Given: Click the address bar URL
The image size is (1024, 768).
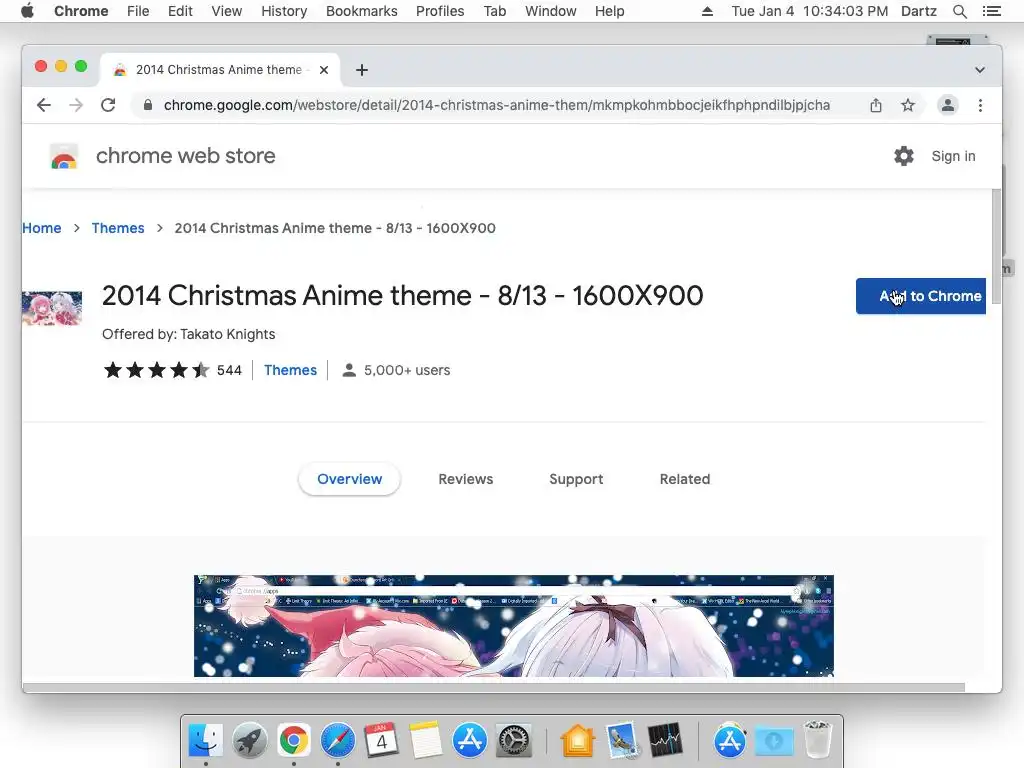Looking at the screenshot, I should (x=497, y=105).
